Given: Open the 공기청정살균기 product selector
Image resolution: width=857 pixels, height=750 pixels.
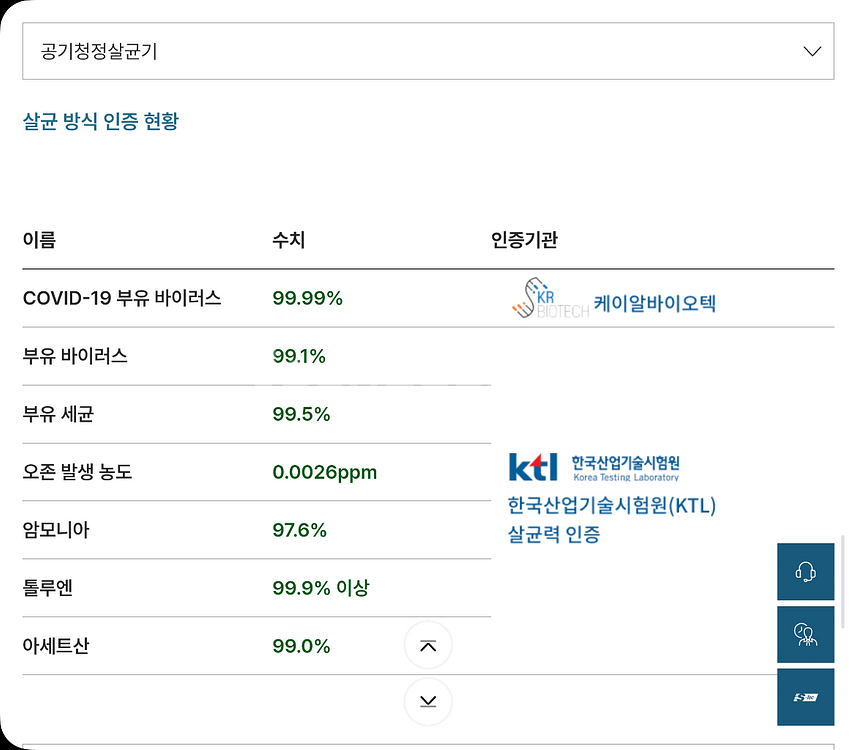Looking at the screenshot, I should pyautogui.click(x=400, y=52).
